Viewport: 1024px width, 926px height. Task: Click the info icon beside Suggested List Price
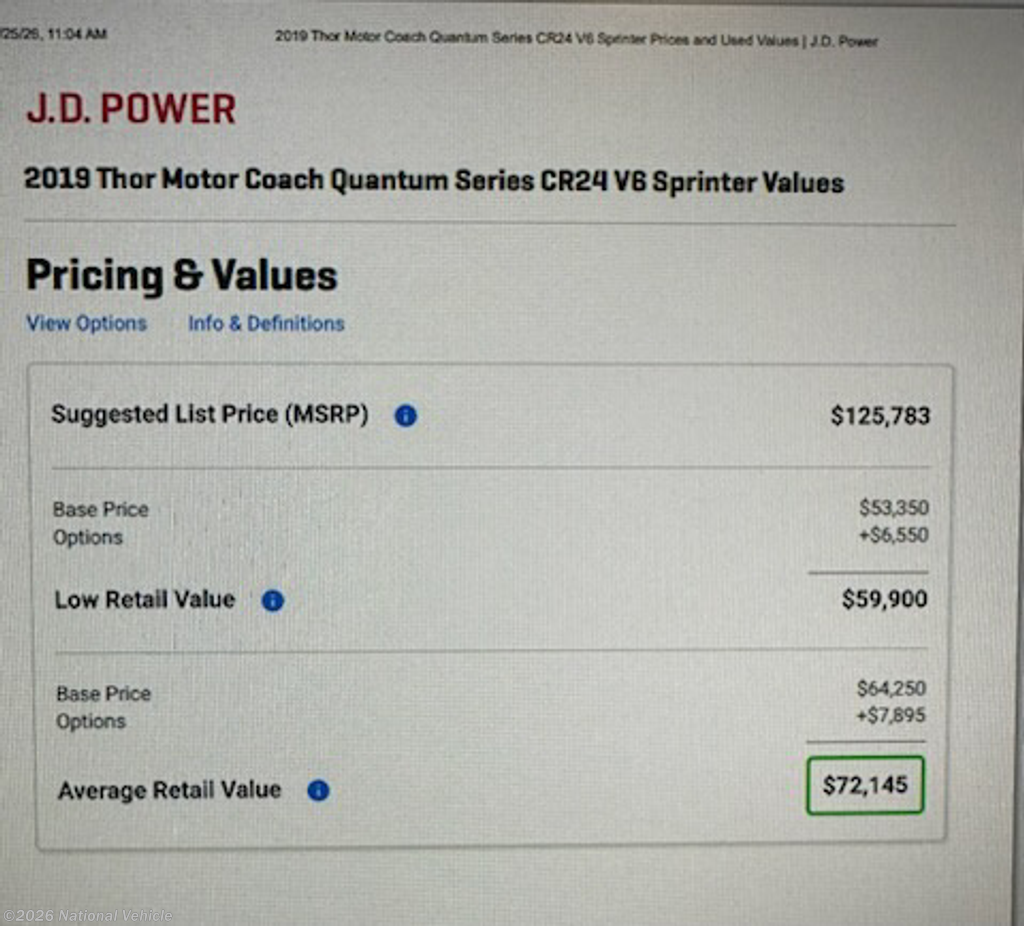[x=405, y=416]
